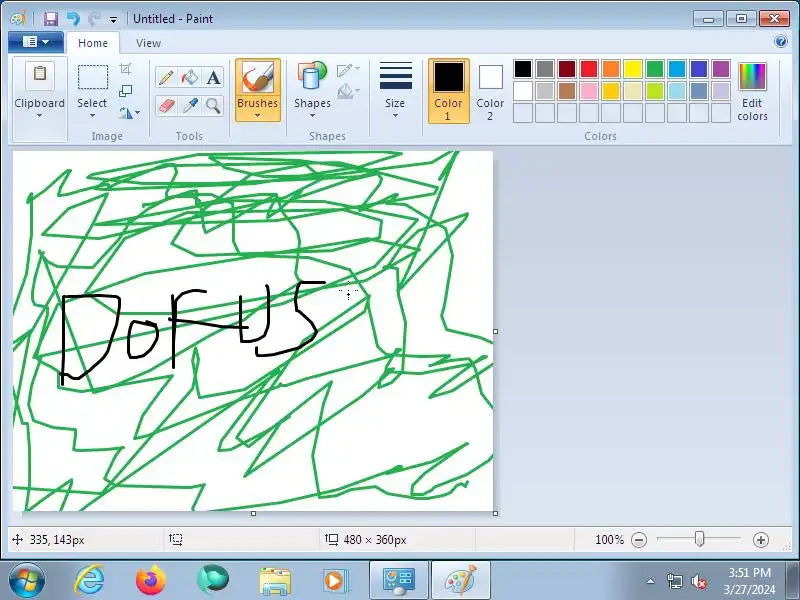
Task: Expand the Select dropdown arrow
Action: [92, 116]
